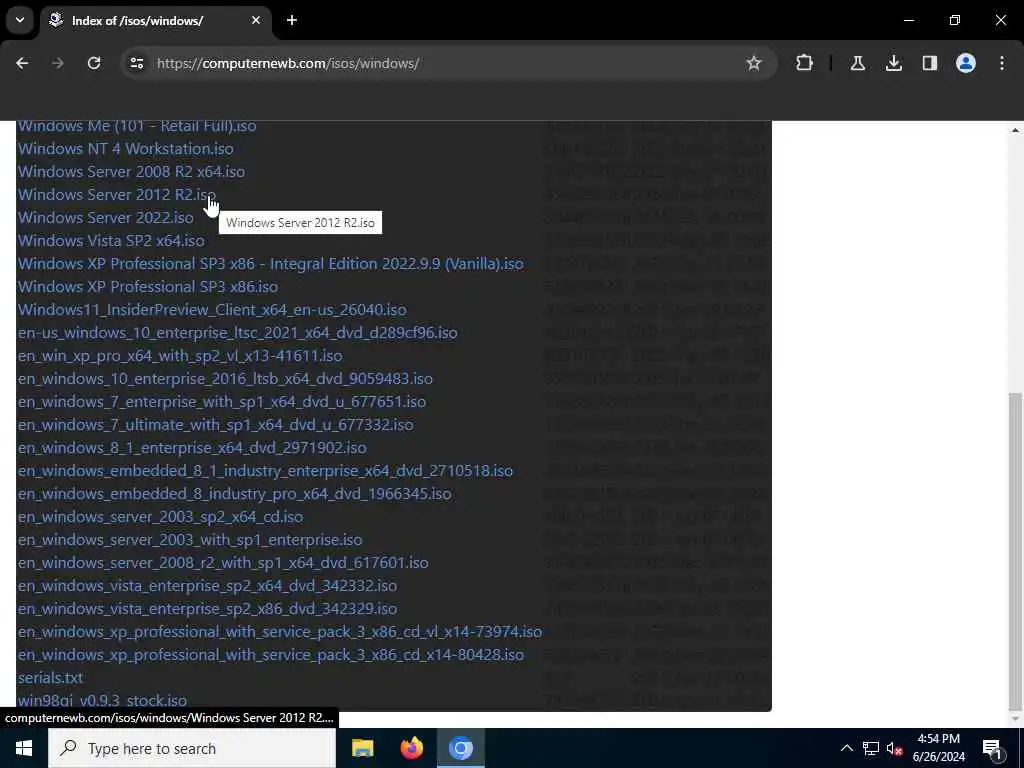Viewport: 1024px width, 768px height.
Task: Click the forward navigation arrow
Action: (x=58, y=63)
